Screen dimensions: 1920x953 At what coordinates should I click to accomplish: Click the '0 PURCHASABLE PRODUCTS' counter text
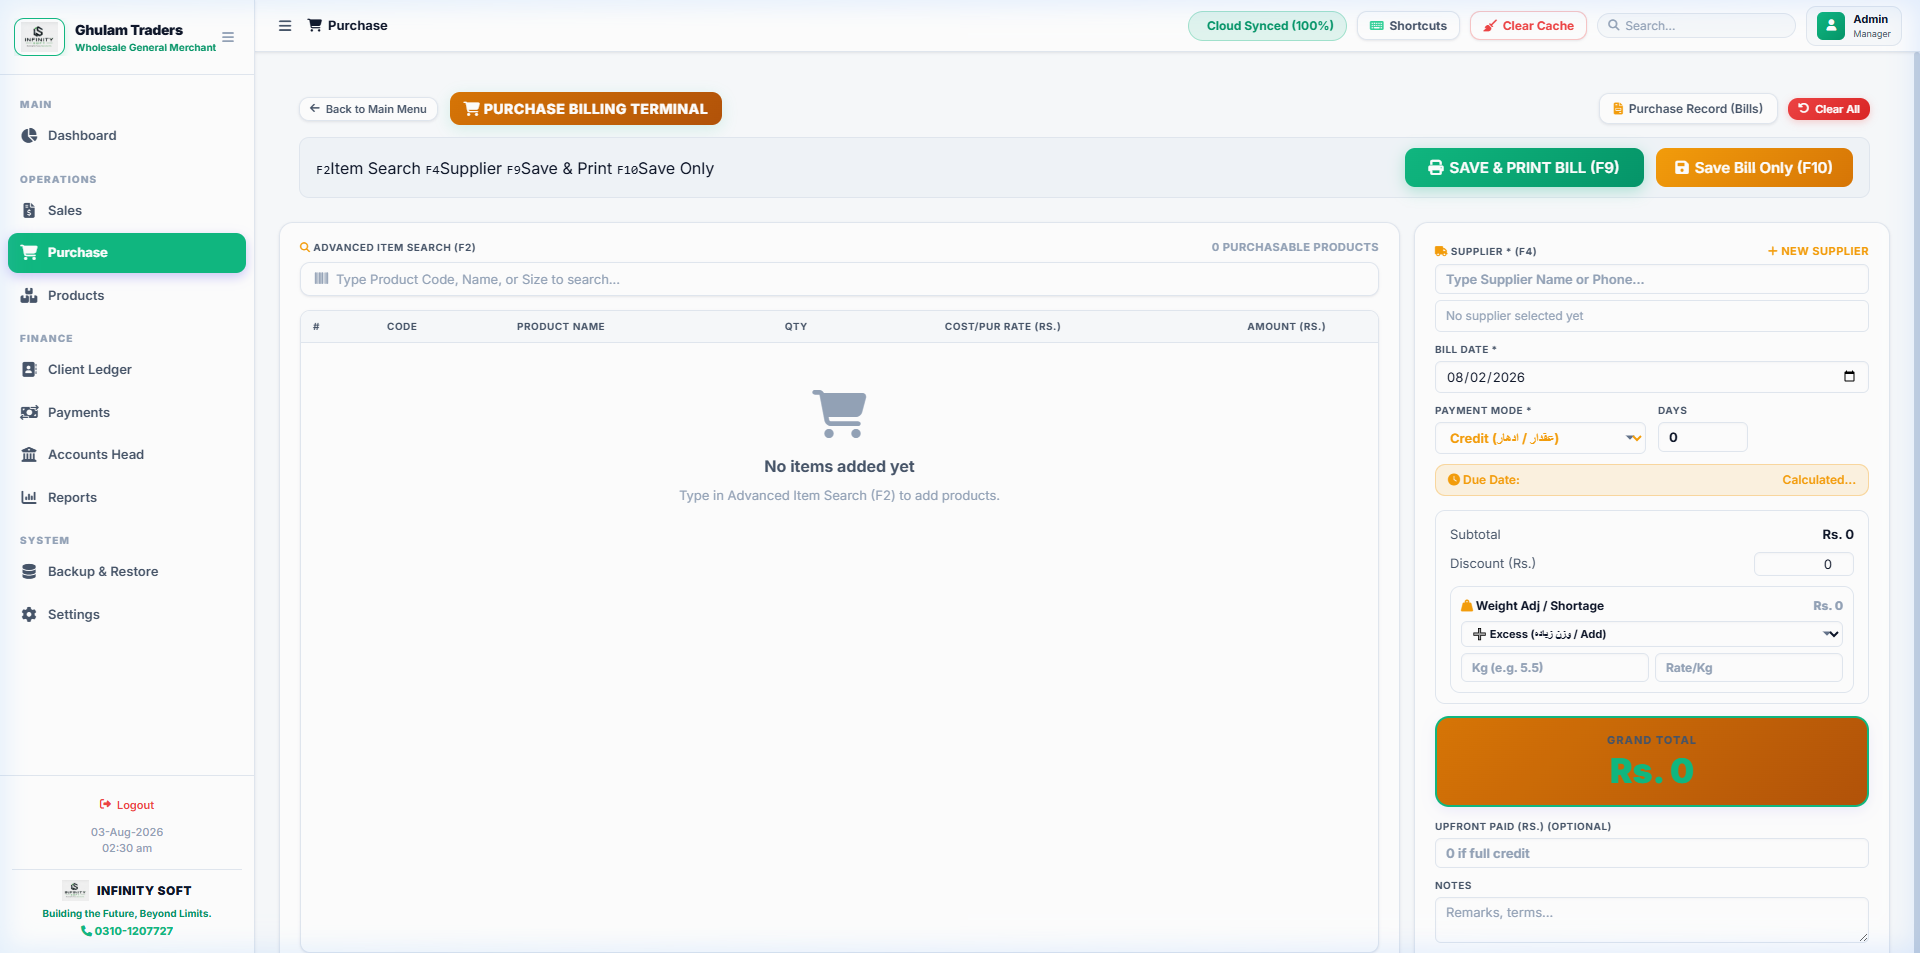1295,247
